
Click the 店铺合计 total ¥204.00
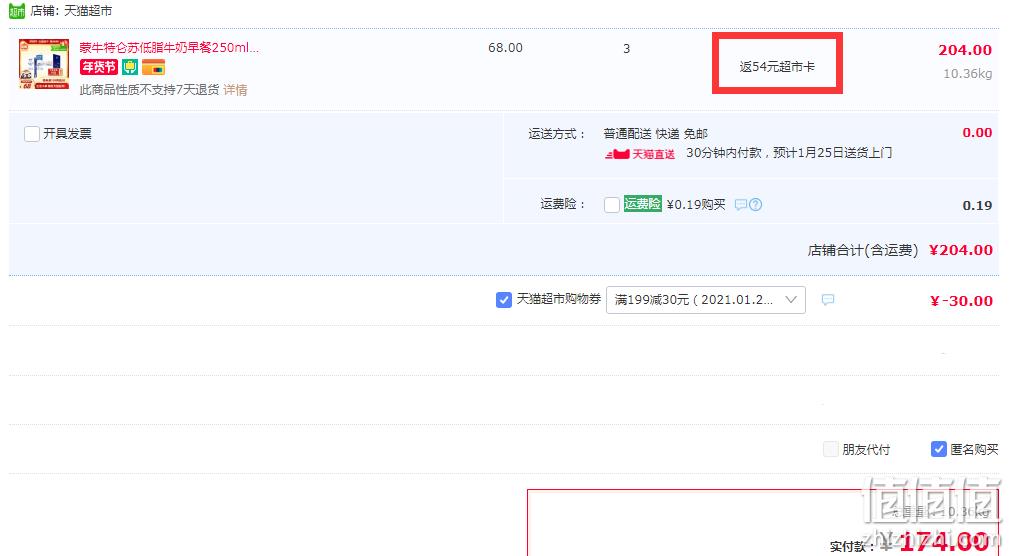pos(961,250)
